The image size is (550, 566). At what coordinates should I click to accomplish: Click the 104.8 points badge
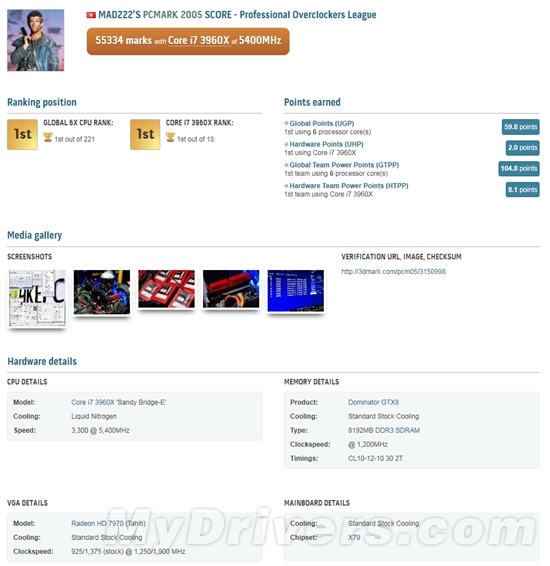pyautogui.click(x=519, y=169)
